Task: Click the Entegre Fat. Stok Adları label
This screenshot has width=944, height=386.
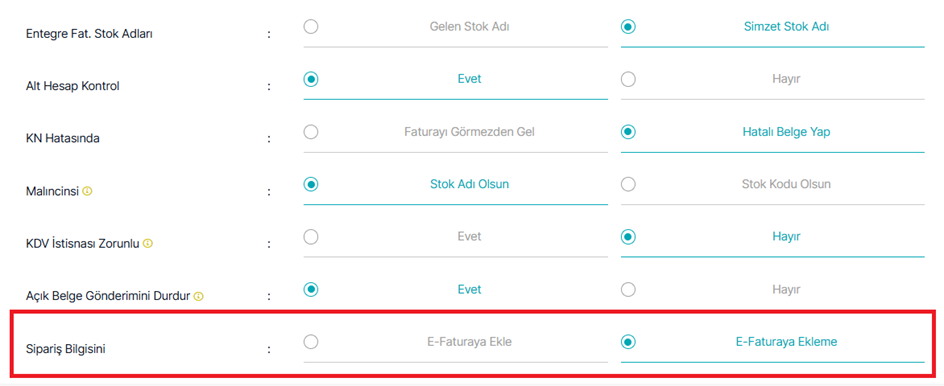Action: click(89, 34)
